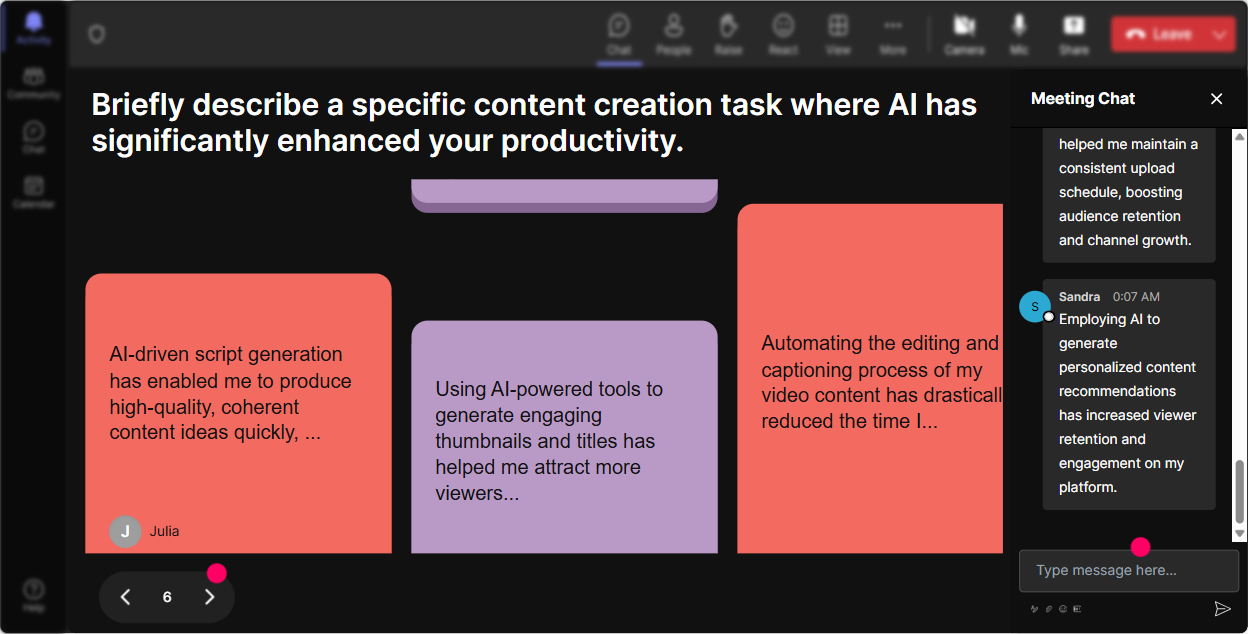Click Sandra's personalized content recommendations message
The height and width of the screenshot is (634, 1248).
pyautogui.click(x=1129, y=394)
